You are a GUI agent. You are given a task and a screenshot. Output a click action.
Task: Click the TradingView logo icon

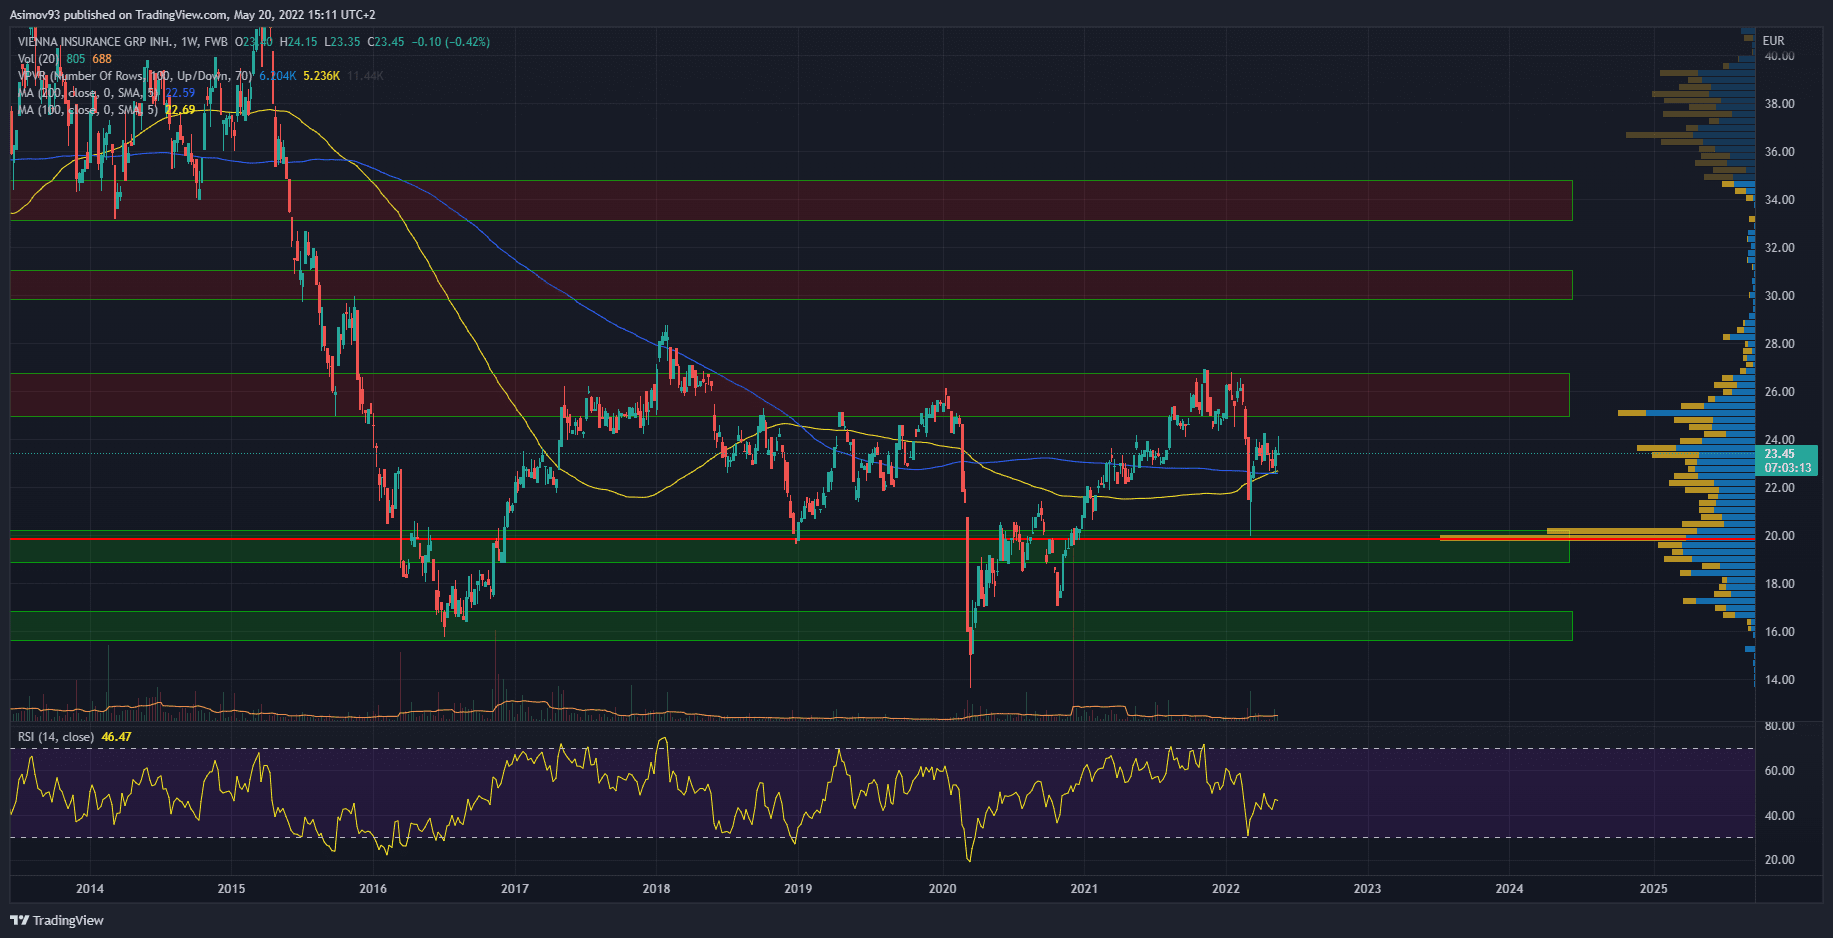click(x=19, y=920)
